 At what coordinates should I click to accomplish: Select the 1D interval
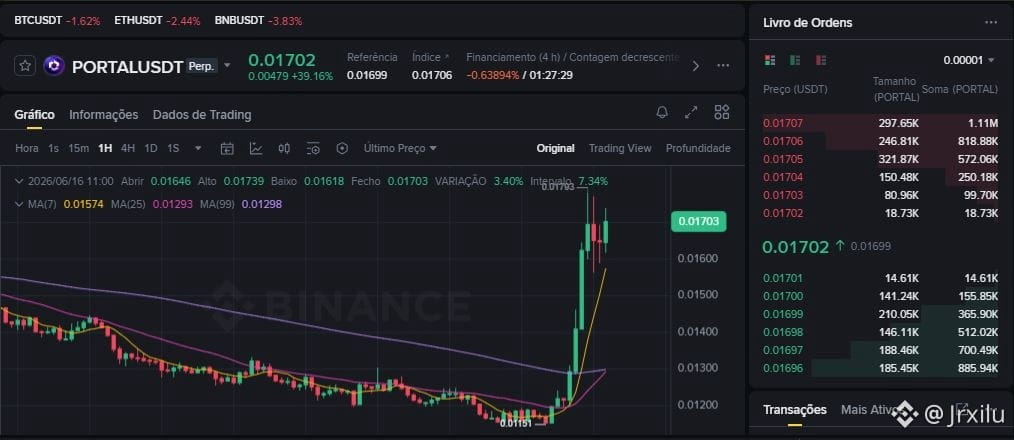pyautogui.click(x=151, y=148)
